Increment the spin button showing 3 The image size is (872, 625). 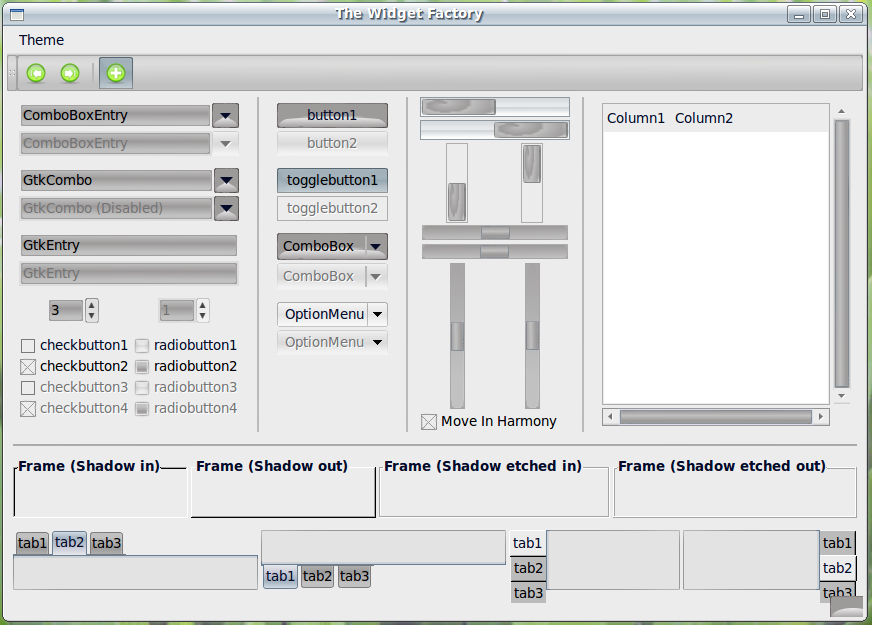pos(92,305)
